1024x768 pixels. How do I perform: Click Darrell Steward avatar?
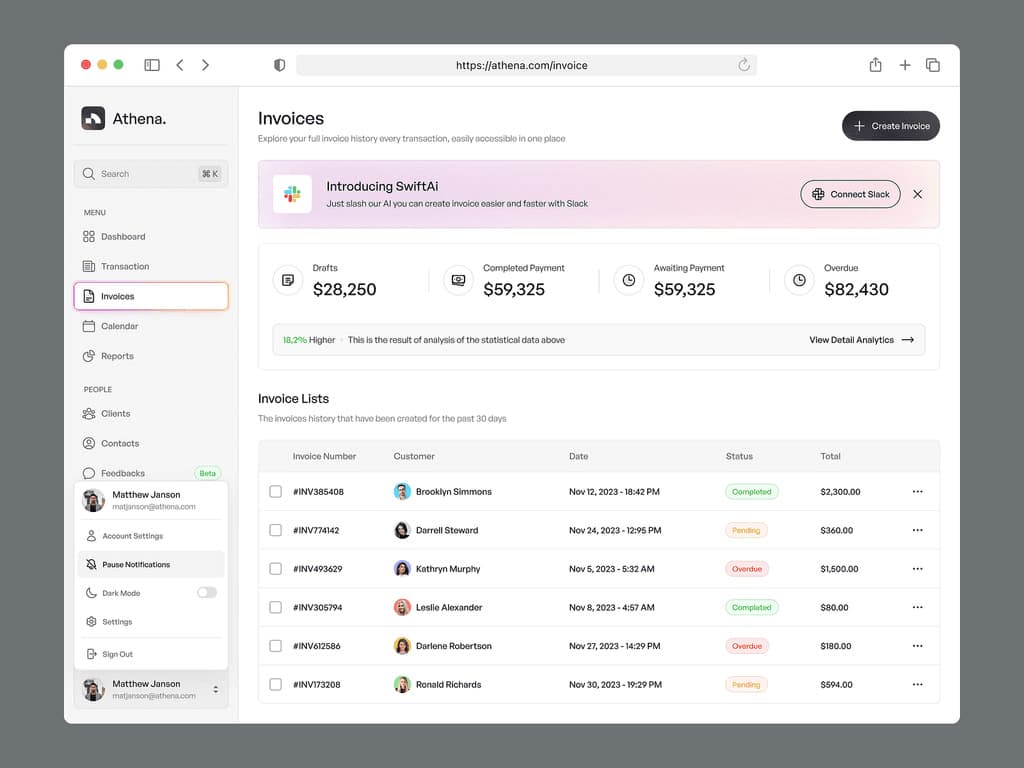coord(402,530)
